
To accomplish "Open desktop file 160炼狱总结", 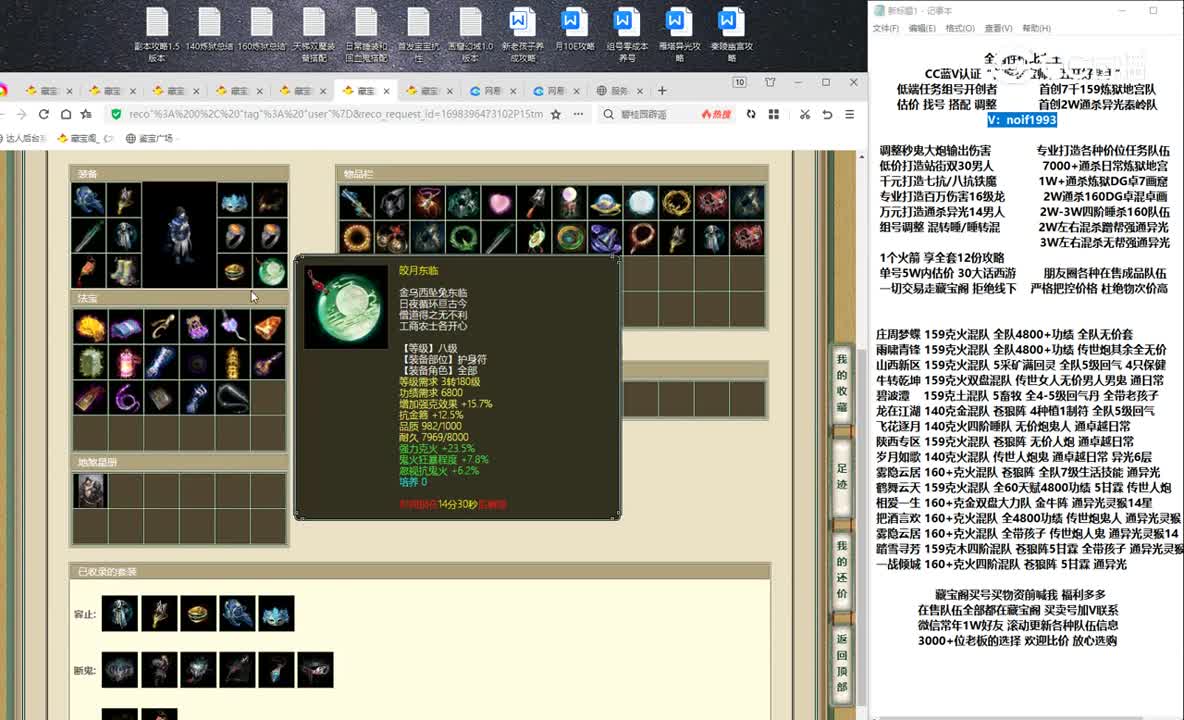I will pyautogui.click(x=261, y=31).
